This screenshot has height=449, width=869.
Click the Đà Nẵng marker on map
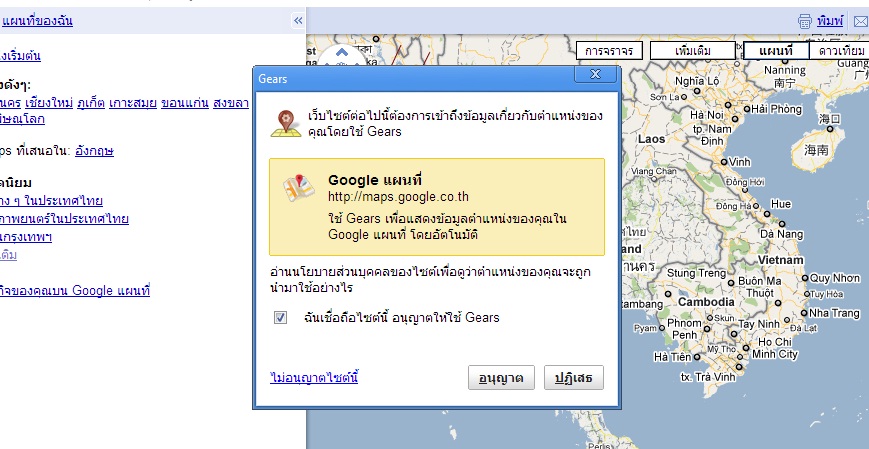pos(782,224)
